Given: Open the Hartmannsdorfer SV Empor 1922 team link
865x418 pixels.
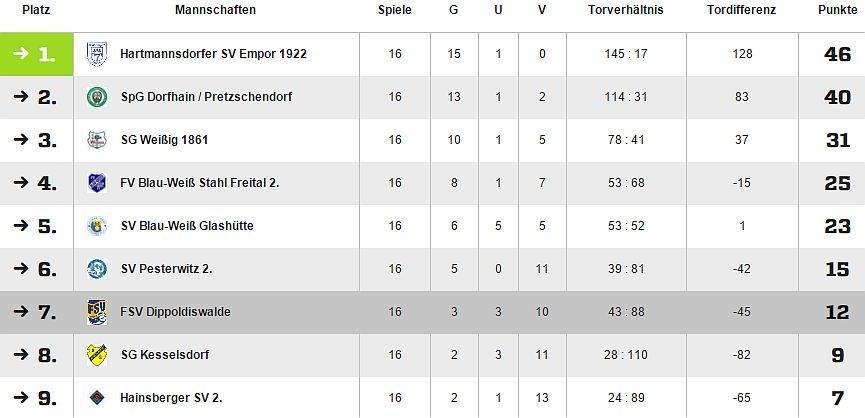Looking at the screenshot, I should [213, 54].
